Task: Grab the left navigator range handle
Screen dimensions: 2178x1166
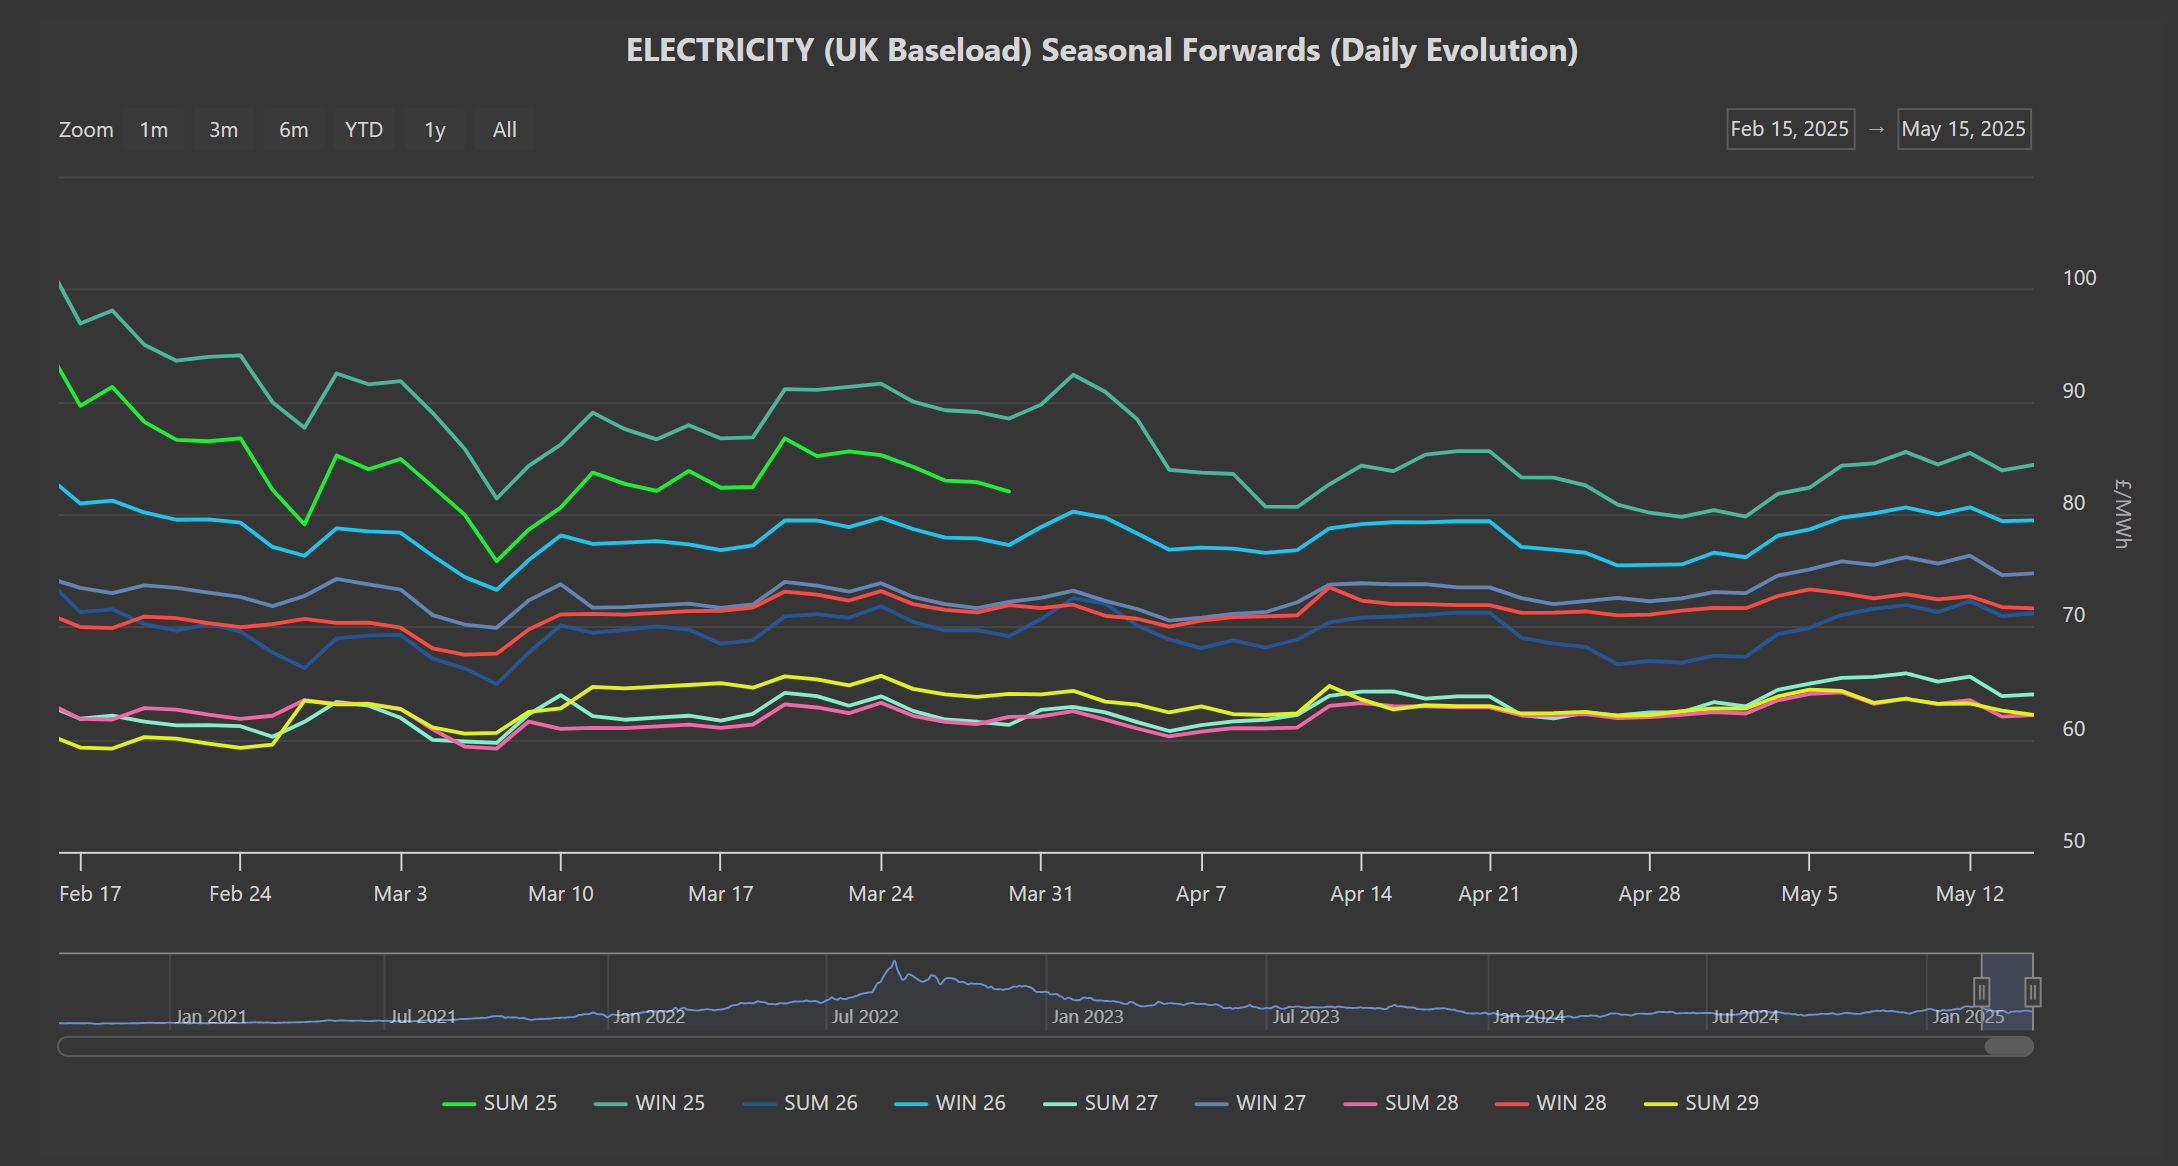Action: tap(1981, 992)
